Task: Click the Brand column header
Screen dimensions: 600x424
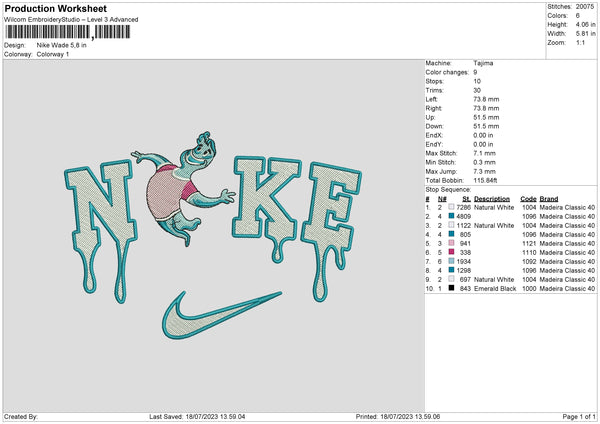Action: (549, 199)
